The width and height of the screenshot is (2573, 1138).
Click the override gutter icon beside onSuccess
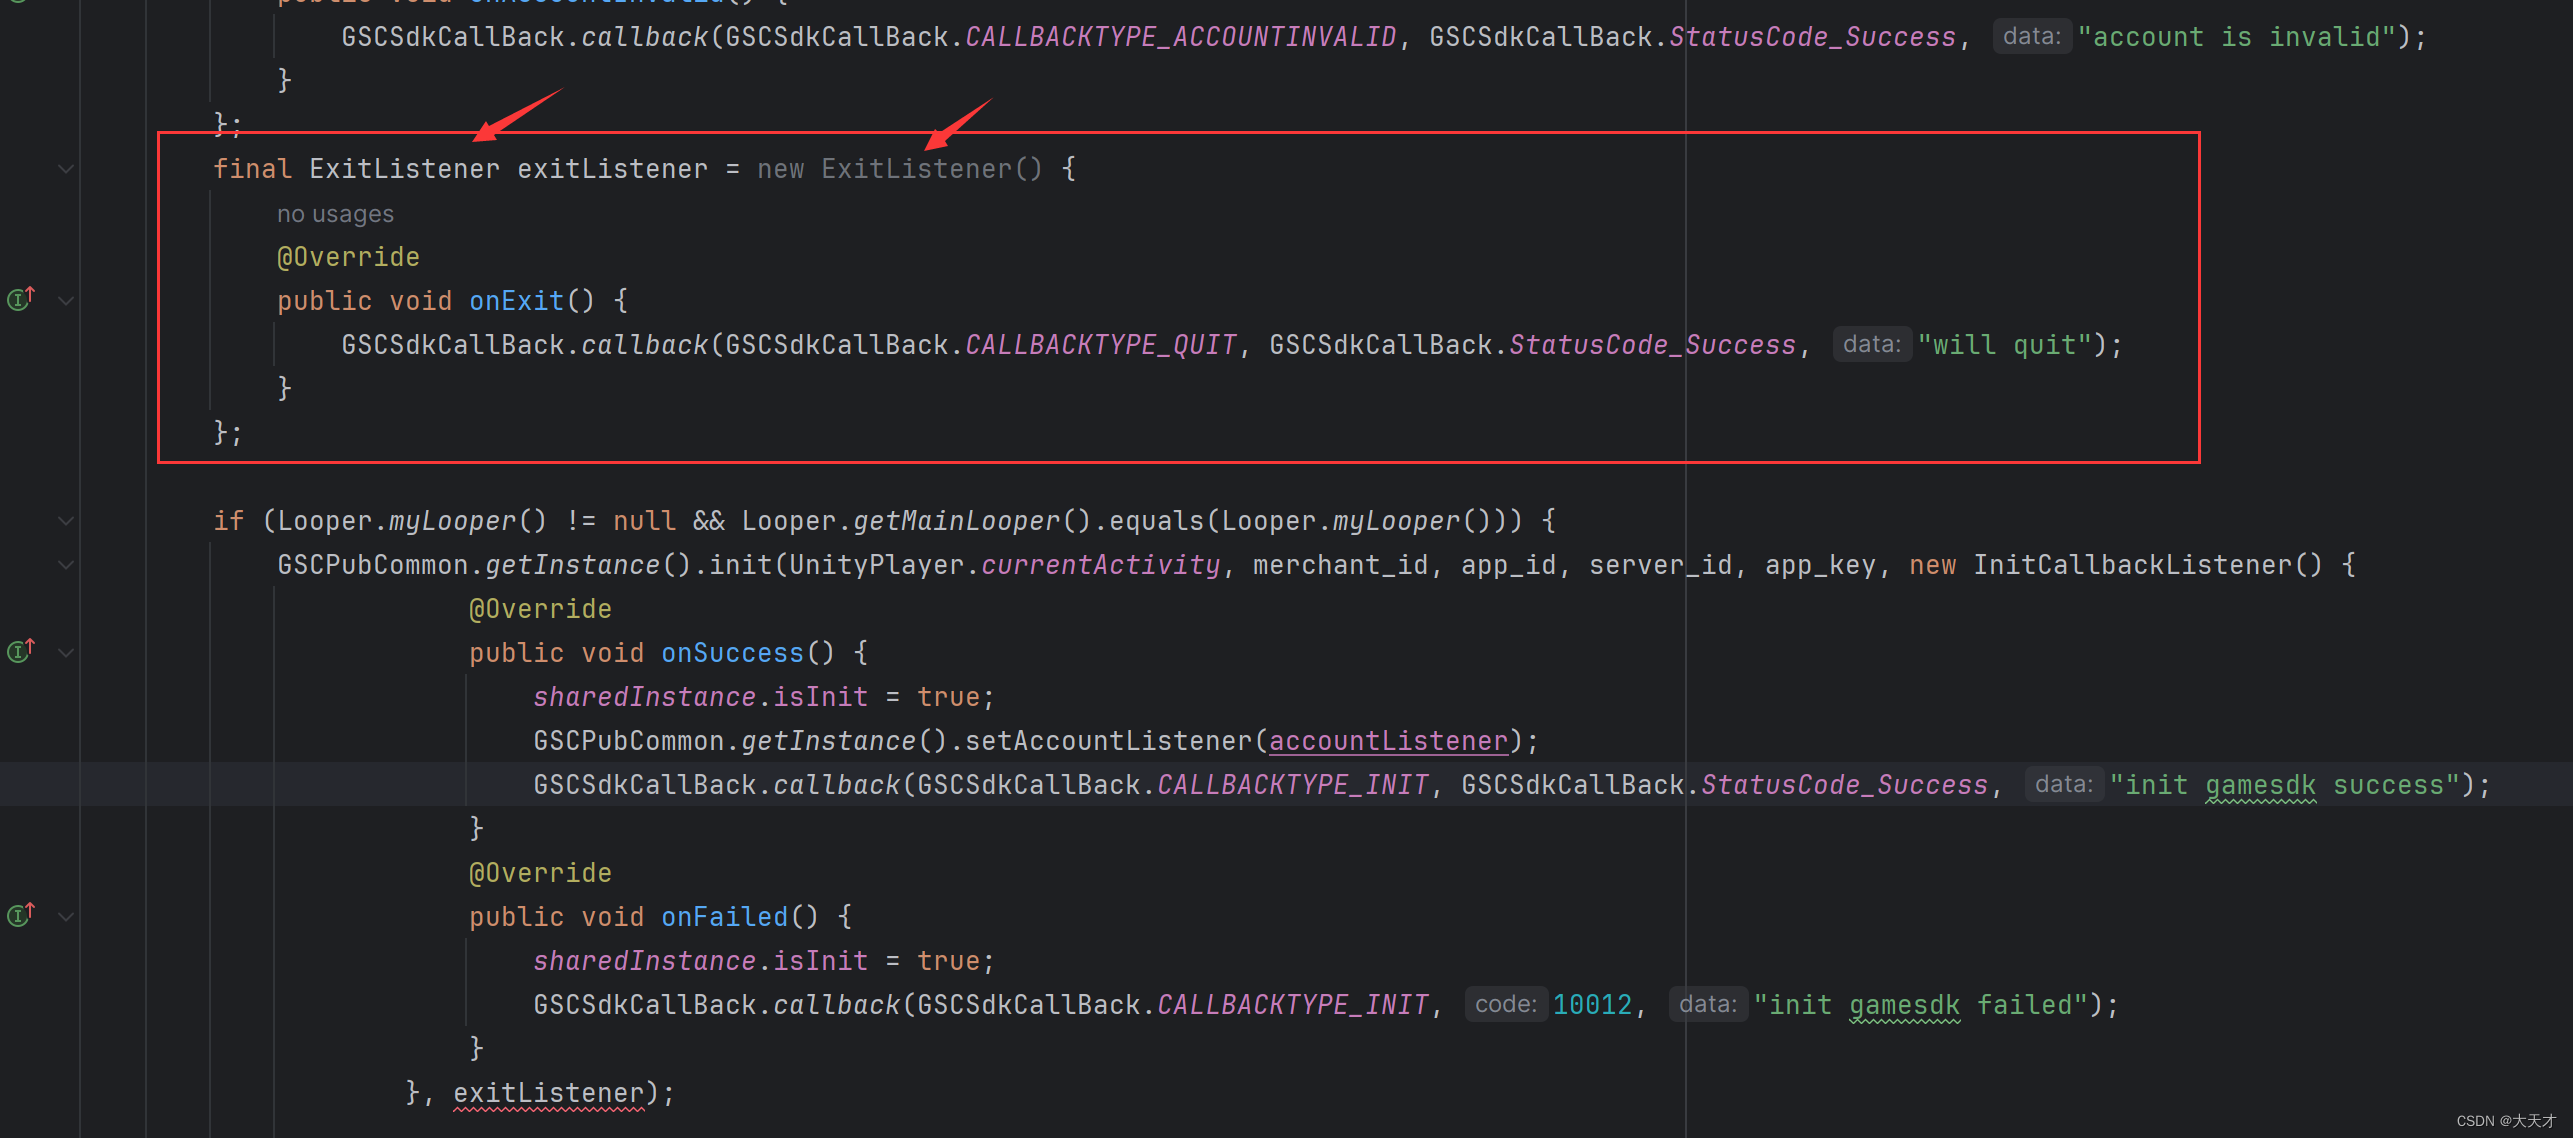click(x=21, y=650)
